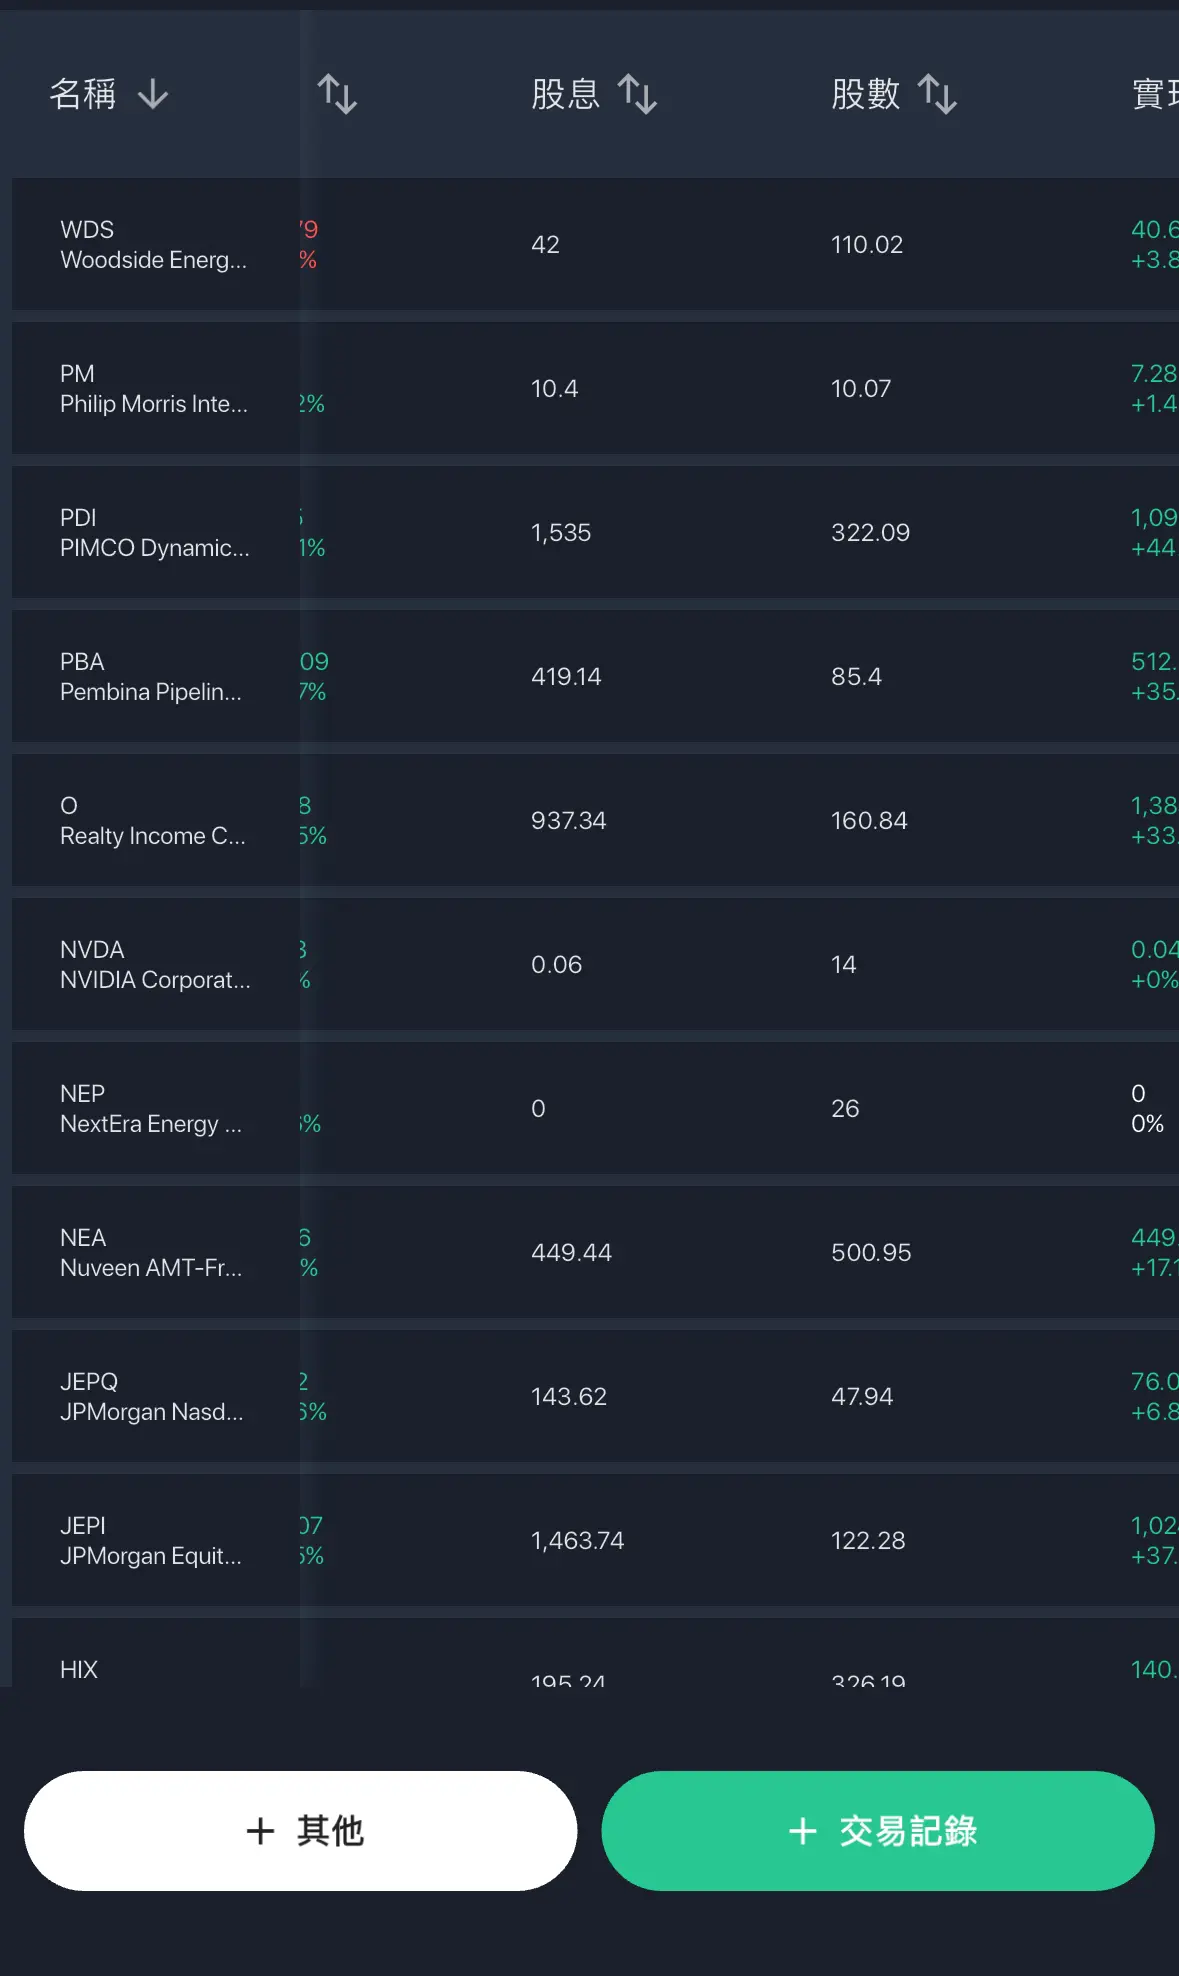Click the plus icon in 其他 button
The height and width of the screenshot is (1976, 1179).
[260, 1831]
